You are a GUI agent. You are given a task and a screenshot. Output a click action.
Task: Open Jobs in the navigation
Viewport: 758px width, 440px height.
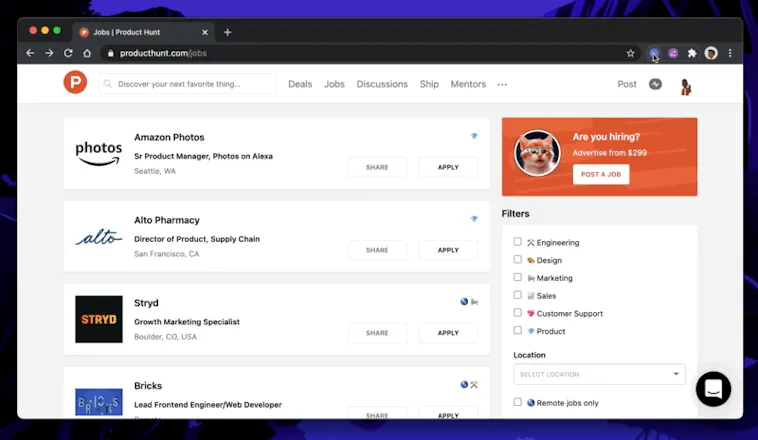point(334,84)
